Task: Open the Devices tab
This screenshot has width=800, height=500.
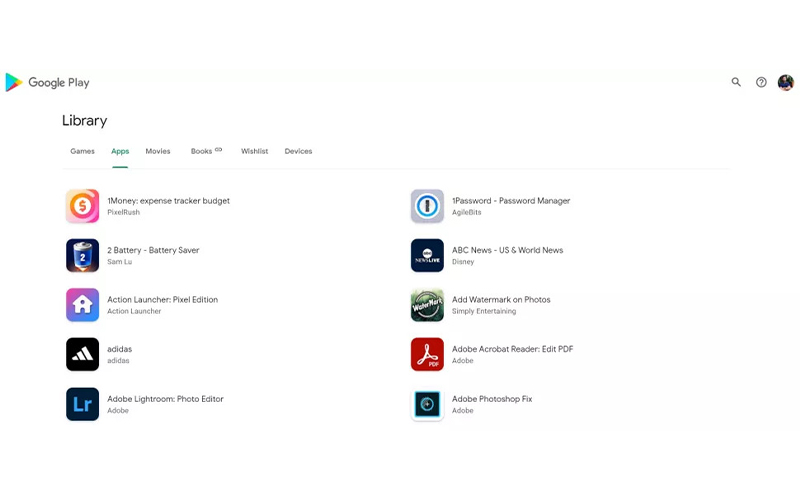Action: 298,151
